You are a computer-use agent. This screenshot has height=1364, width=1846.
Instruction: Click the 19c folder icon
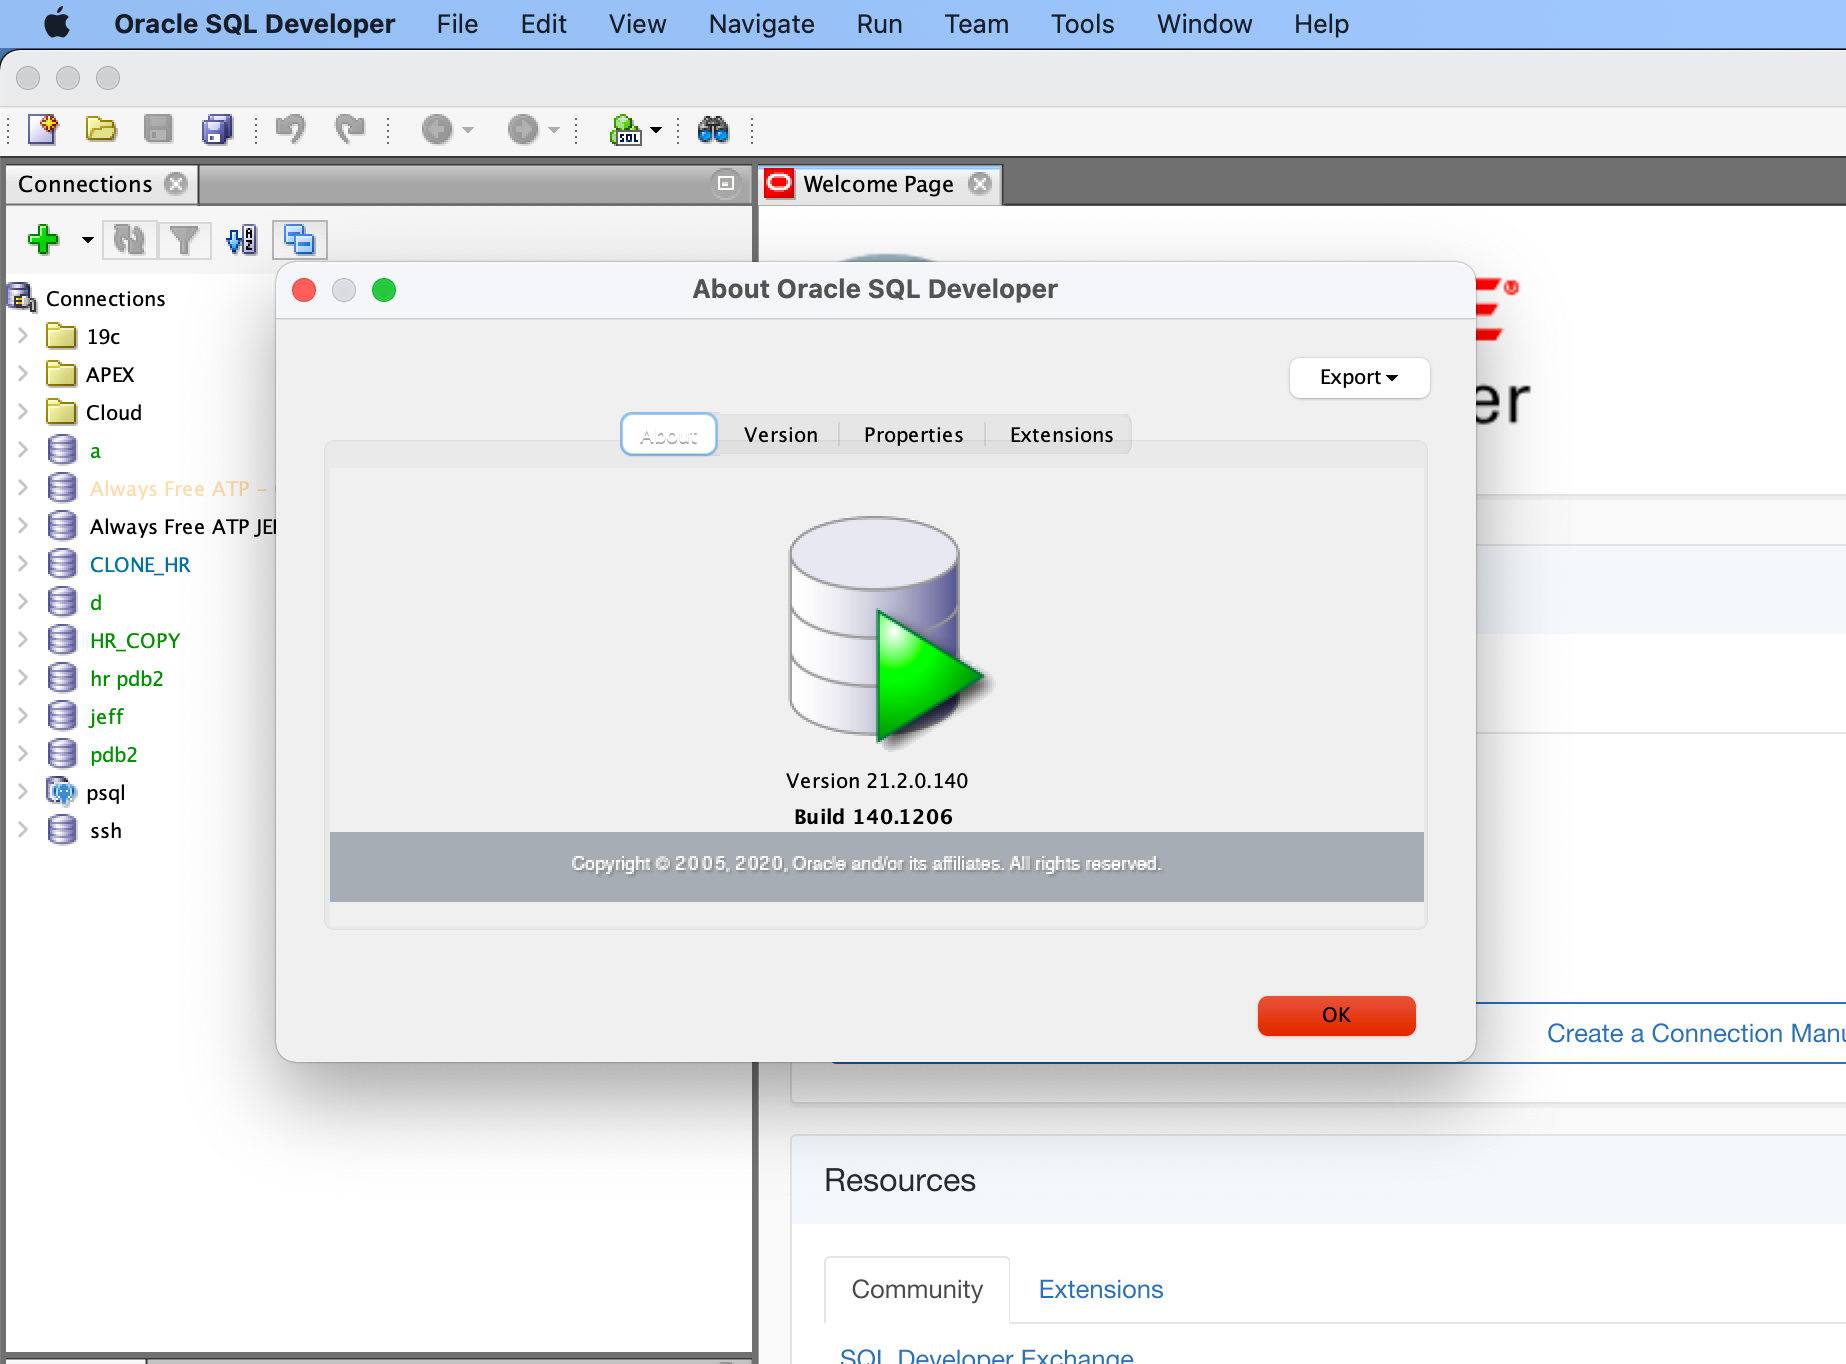(x=61, y=336)
